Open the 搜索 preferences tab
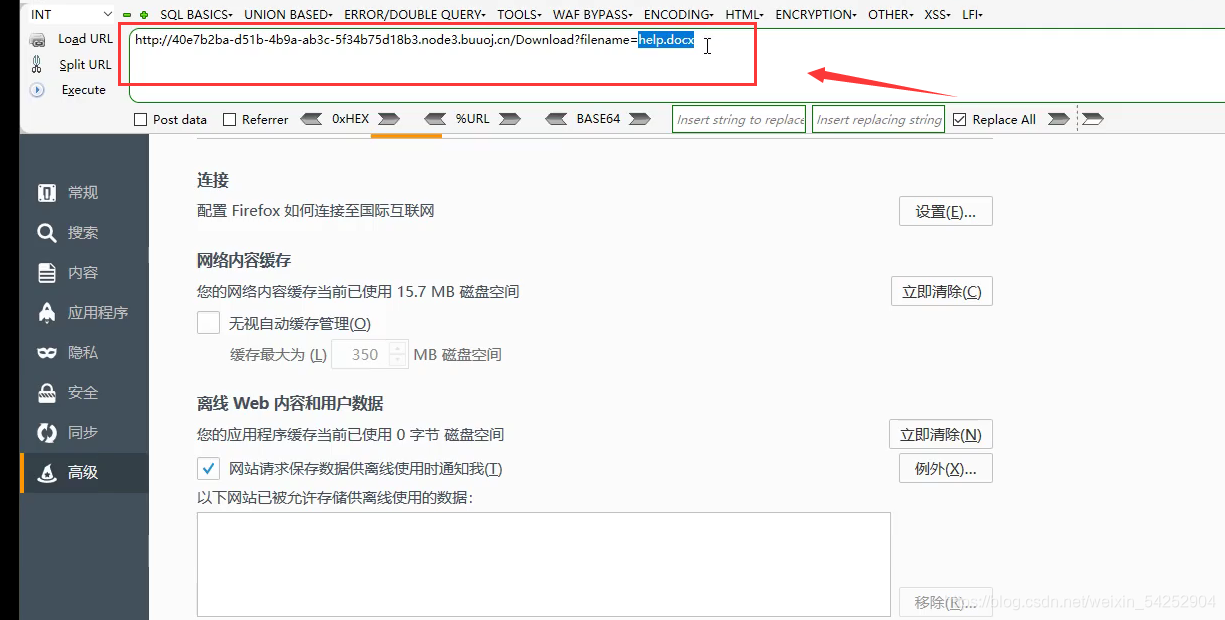The height and width of the screenshot is (620, 1225). 84,233
